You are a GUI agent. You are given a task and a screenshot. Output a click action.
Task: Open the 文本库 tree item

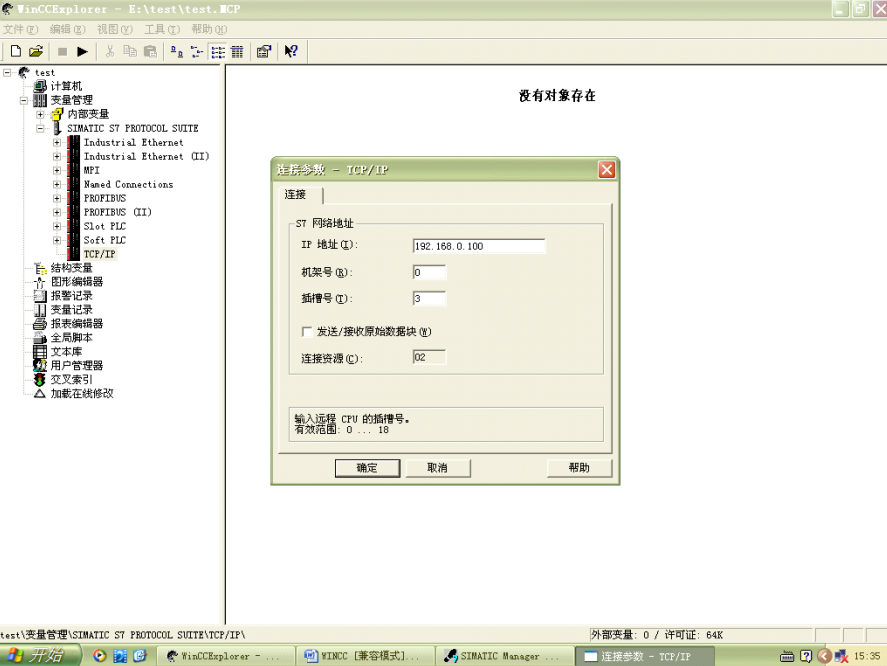[x=66, y=351]
